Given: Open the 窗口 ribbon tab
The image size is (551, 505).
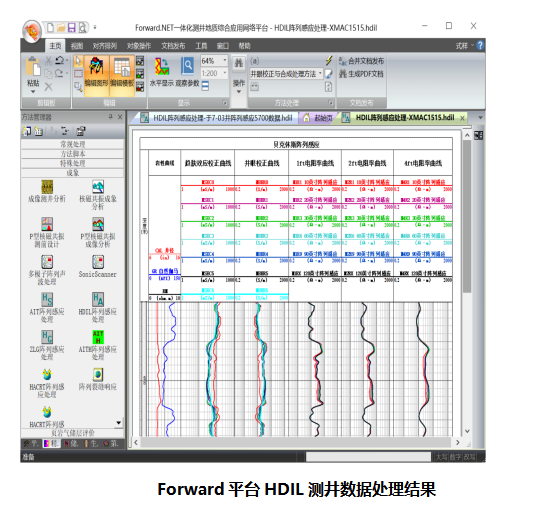Looking at the screenshot, I should (223, 46).
